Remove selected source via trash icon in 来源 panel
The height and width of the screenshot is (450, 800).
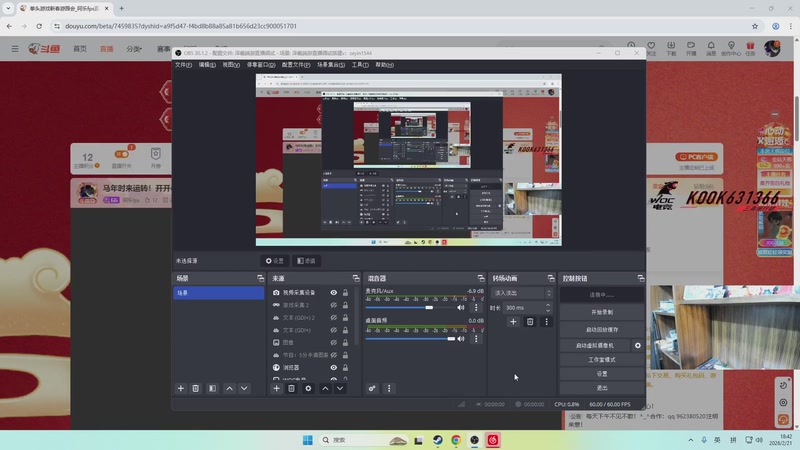[x=291, y=388]
